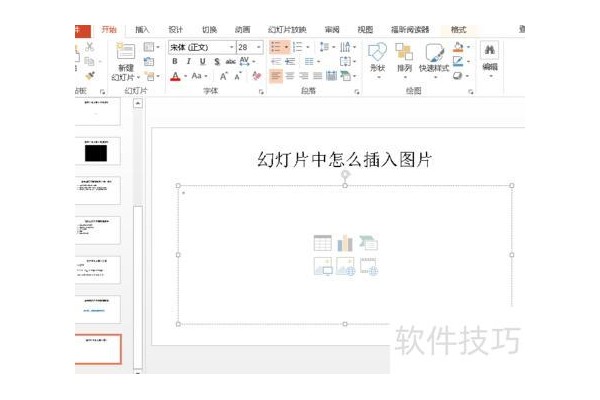
Task: Toggle Align Right paragraph button
Action: click(x=304, y=76)
